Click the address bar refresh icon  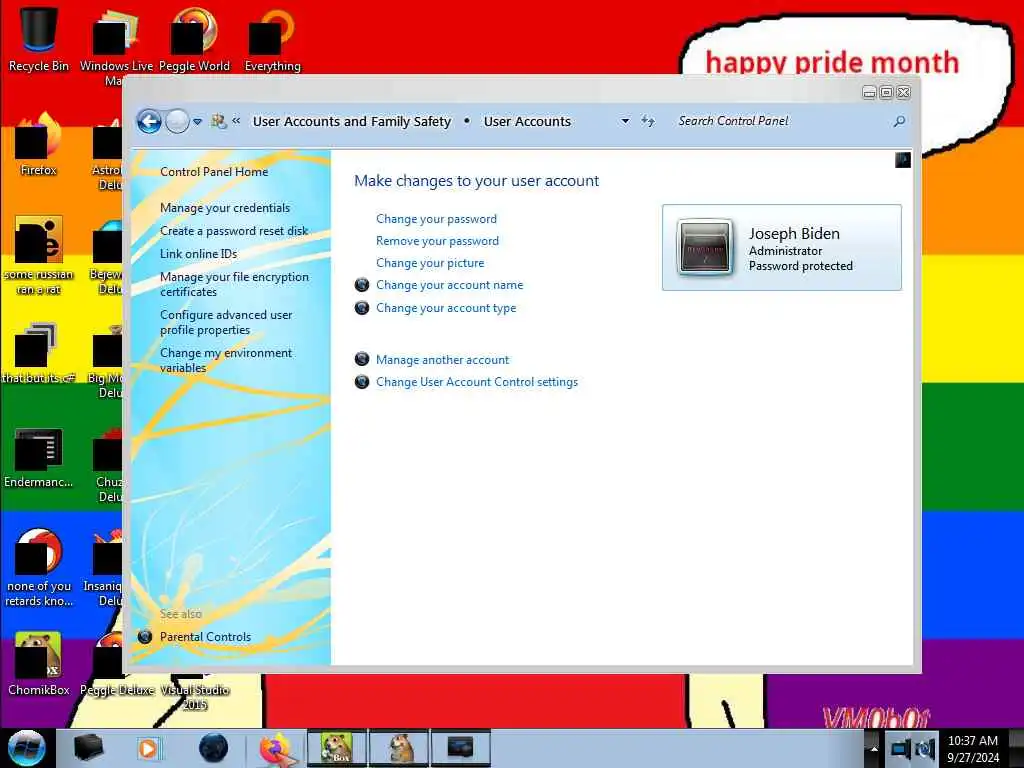pos(647,121)
